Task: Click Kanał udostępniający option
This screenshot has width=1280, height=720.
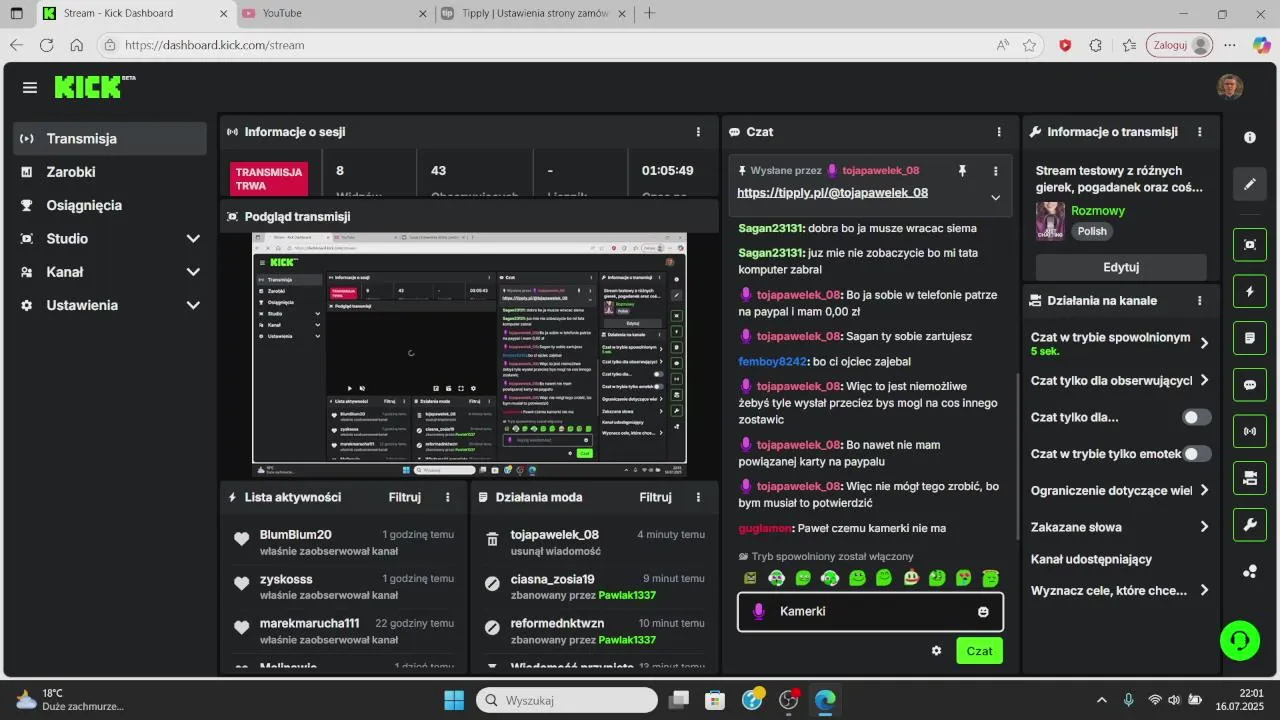Action: point(1091,559)
